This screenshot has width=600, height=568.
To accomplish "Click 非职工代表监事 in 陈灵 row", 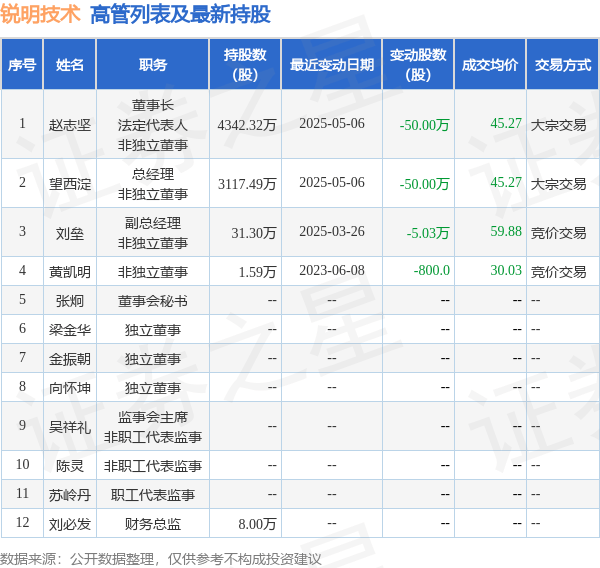I will pyautogui.click(x=153, y=466).
